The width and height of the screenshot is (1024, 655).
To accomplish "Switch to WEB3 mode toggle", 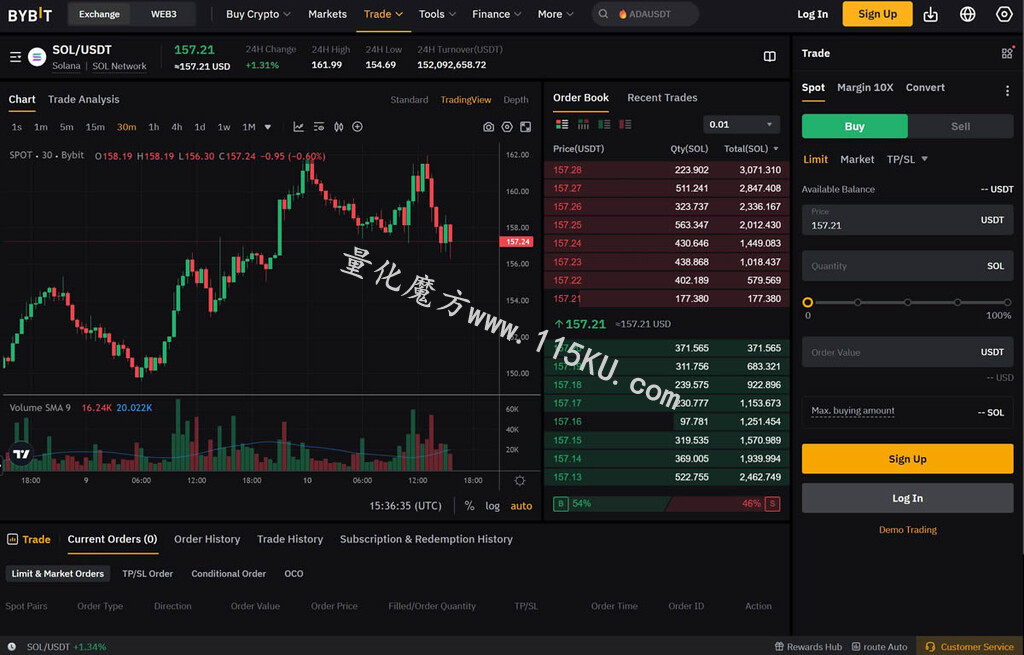I will tap(163, 14).
